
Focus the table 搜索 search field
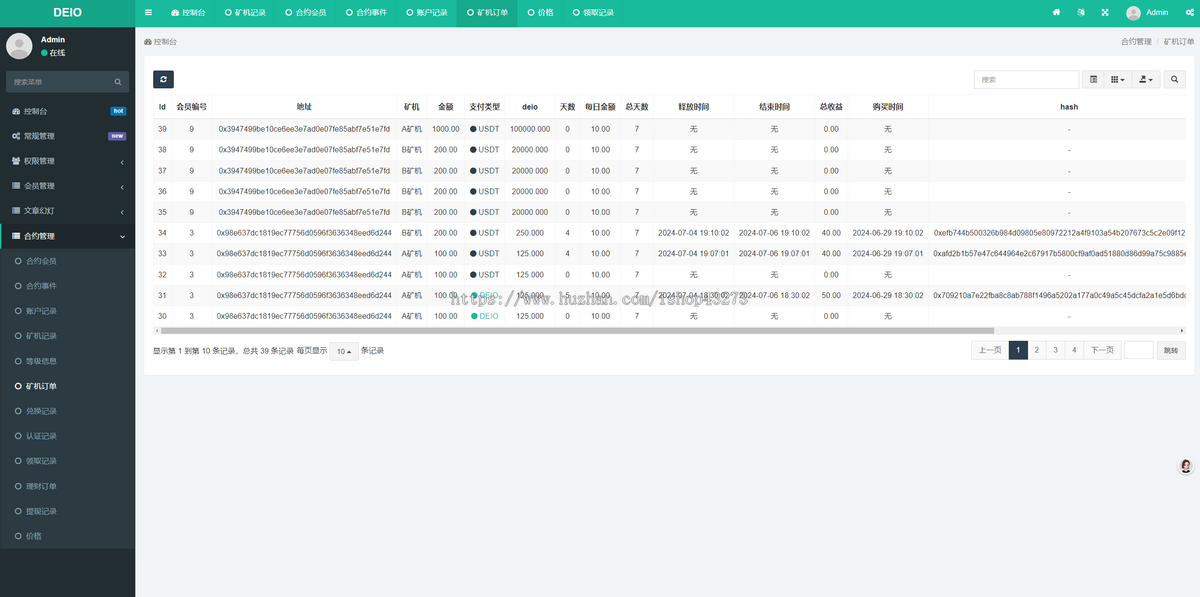[1026, 79]
